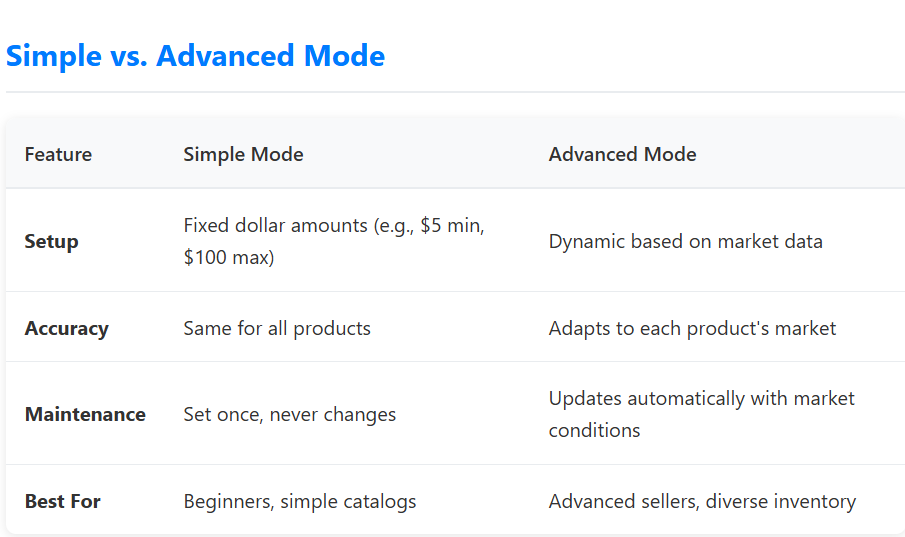Select the Adapts to each product's market text
905x537 pixels.
[x=692, y=328]
